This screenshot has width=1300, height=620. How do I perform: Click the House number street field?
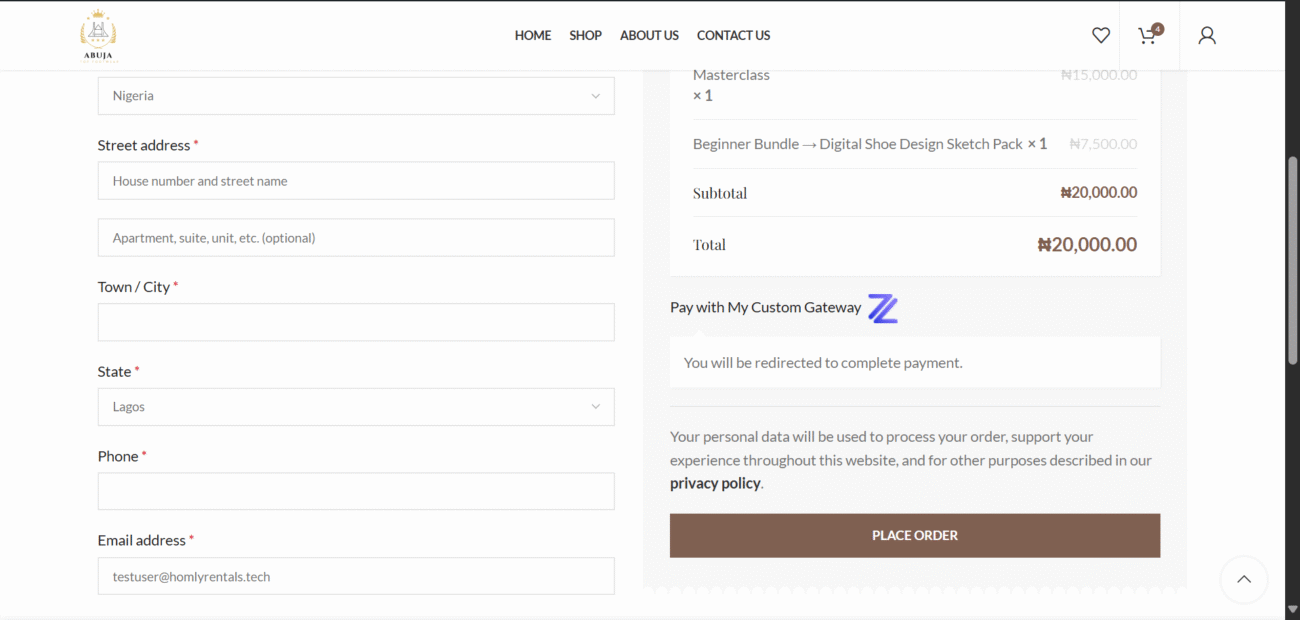[x=356, y=181]
